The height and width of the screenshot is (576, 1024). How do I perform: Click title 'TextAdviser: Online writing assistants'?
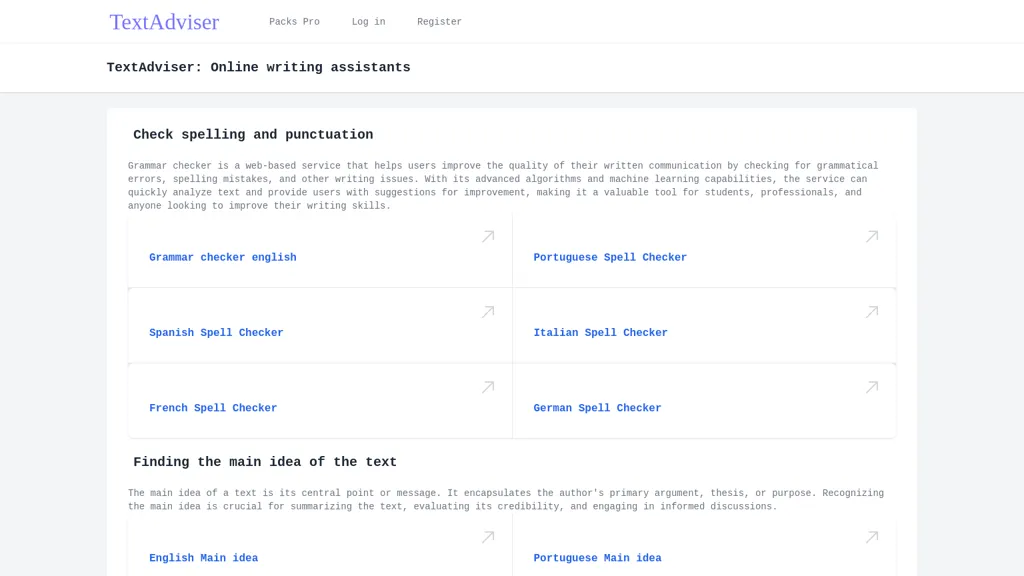(259, 67)
